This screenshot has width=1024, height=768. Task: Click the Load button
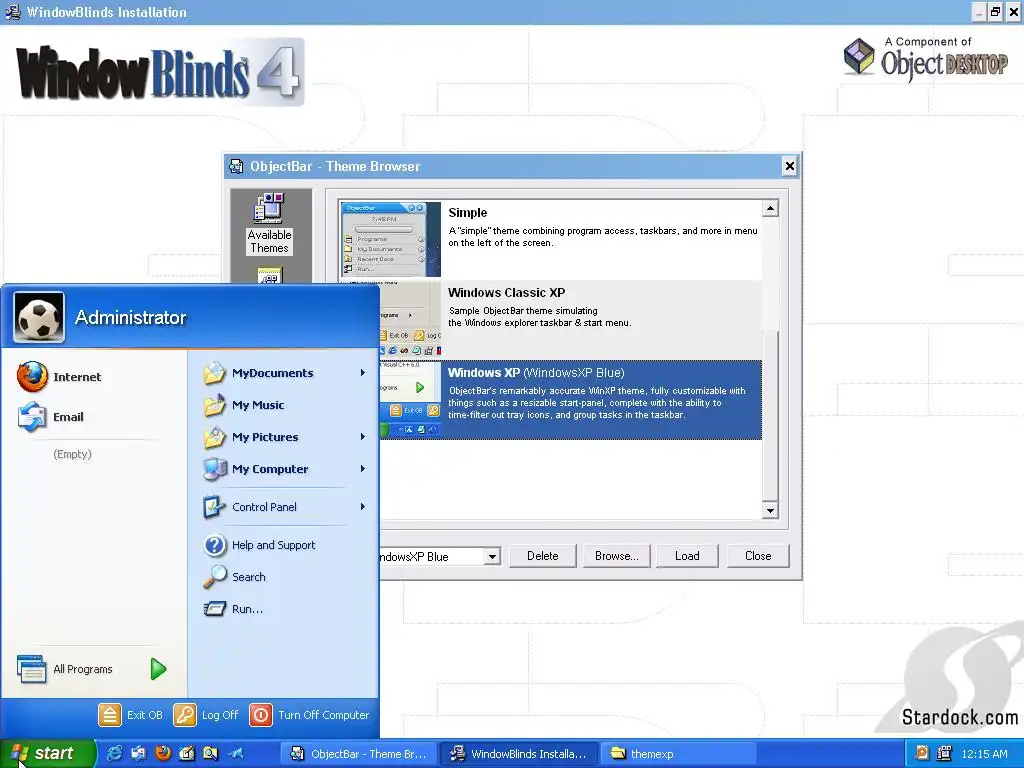pyautogui.click(x=687, y=556)
